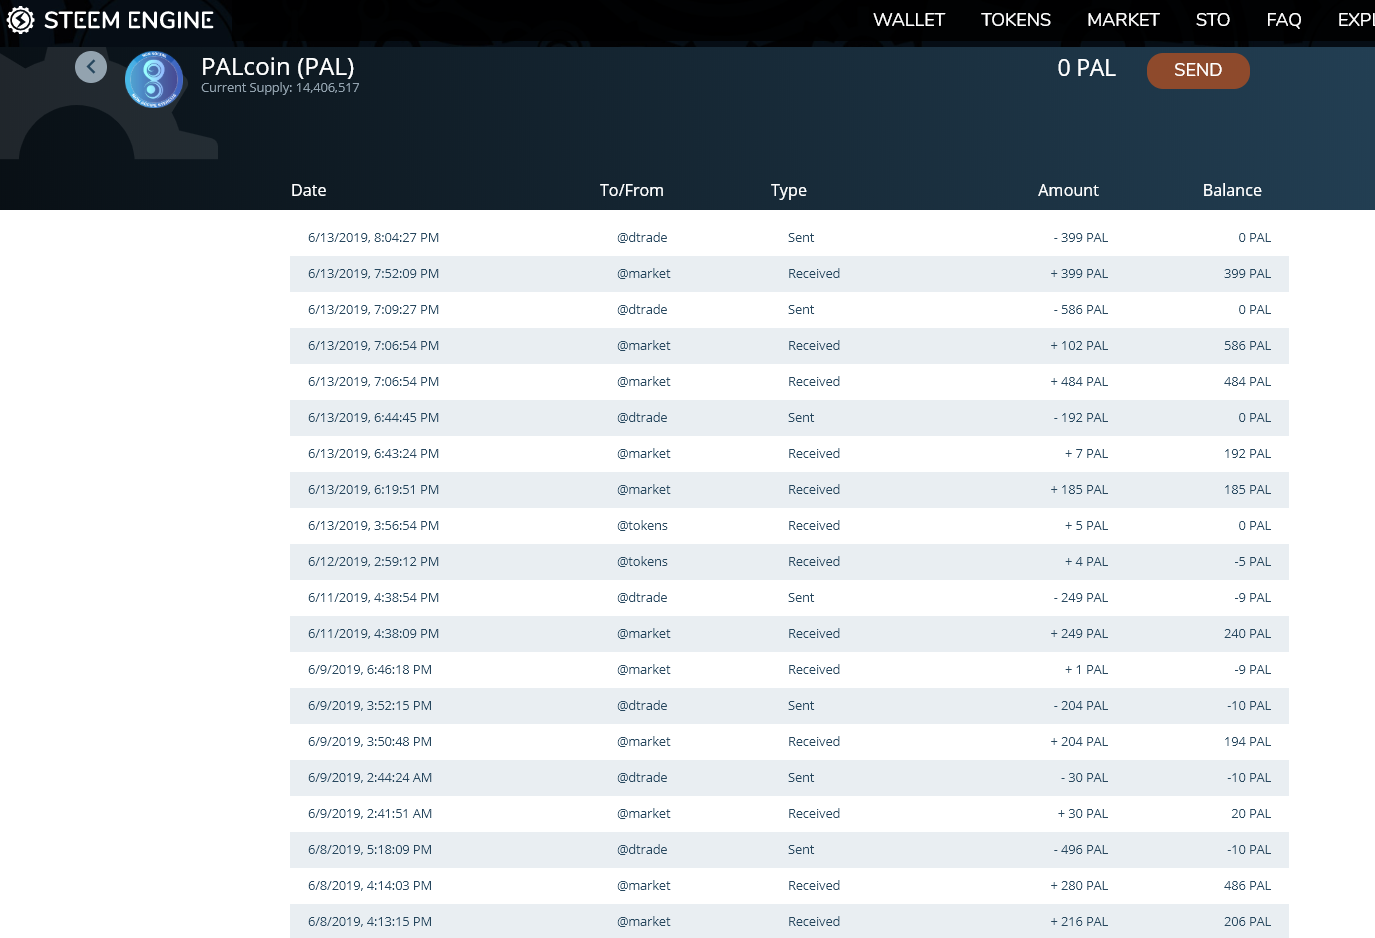Click the - 192 PAL amount

click(1081, 418)
